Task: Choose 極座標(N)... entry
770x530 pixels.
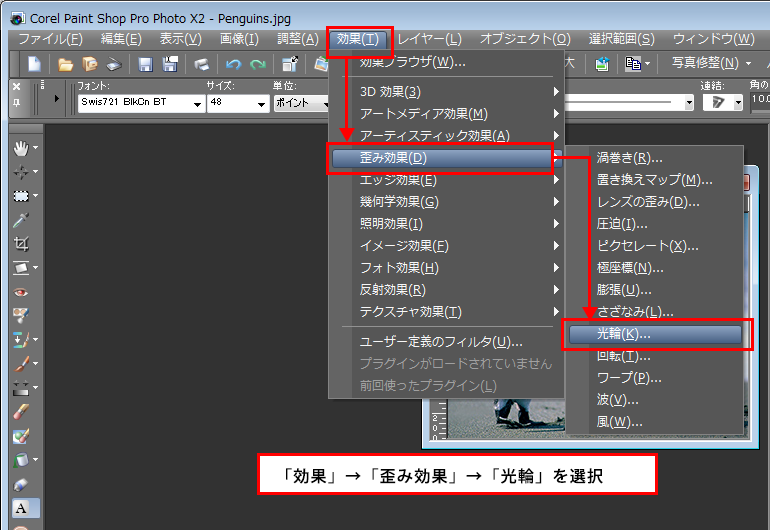Action: 656,268
